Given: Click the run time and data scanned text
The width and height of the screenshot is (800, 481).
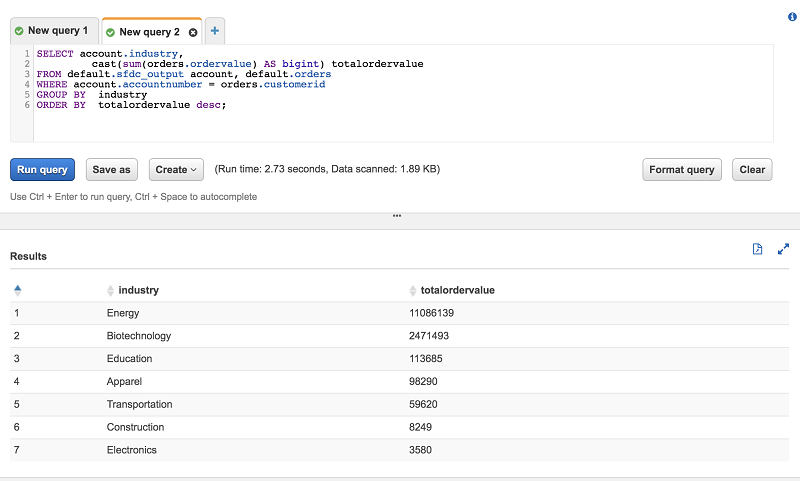Looking at the screenshot, I should coord(327,169).
